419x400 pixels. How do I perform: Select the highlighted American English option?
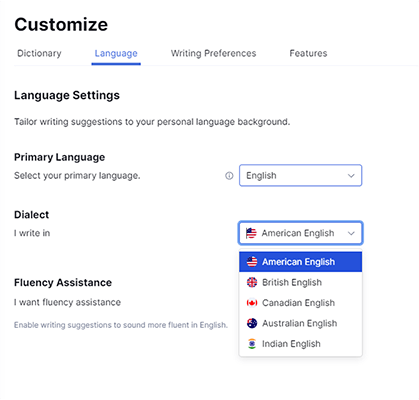pos(301,262)
